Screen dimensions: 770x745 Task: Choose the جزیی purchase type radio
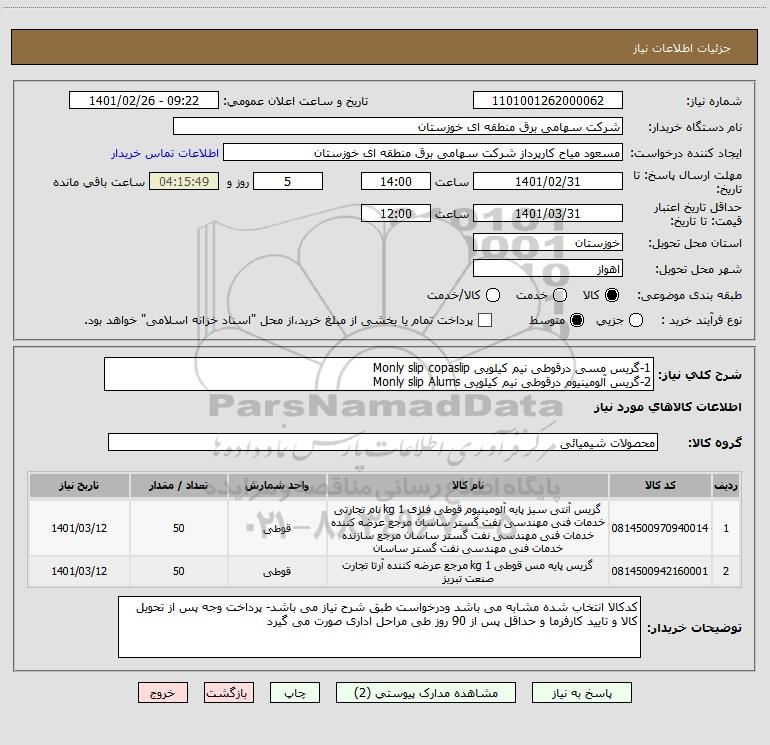click(x=635, y=320)
